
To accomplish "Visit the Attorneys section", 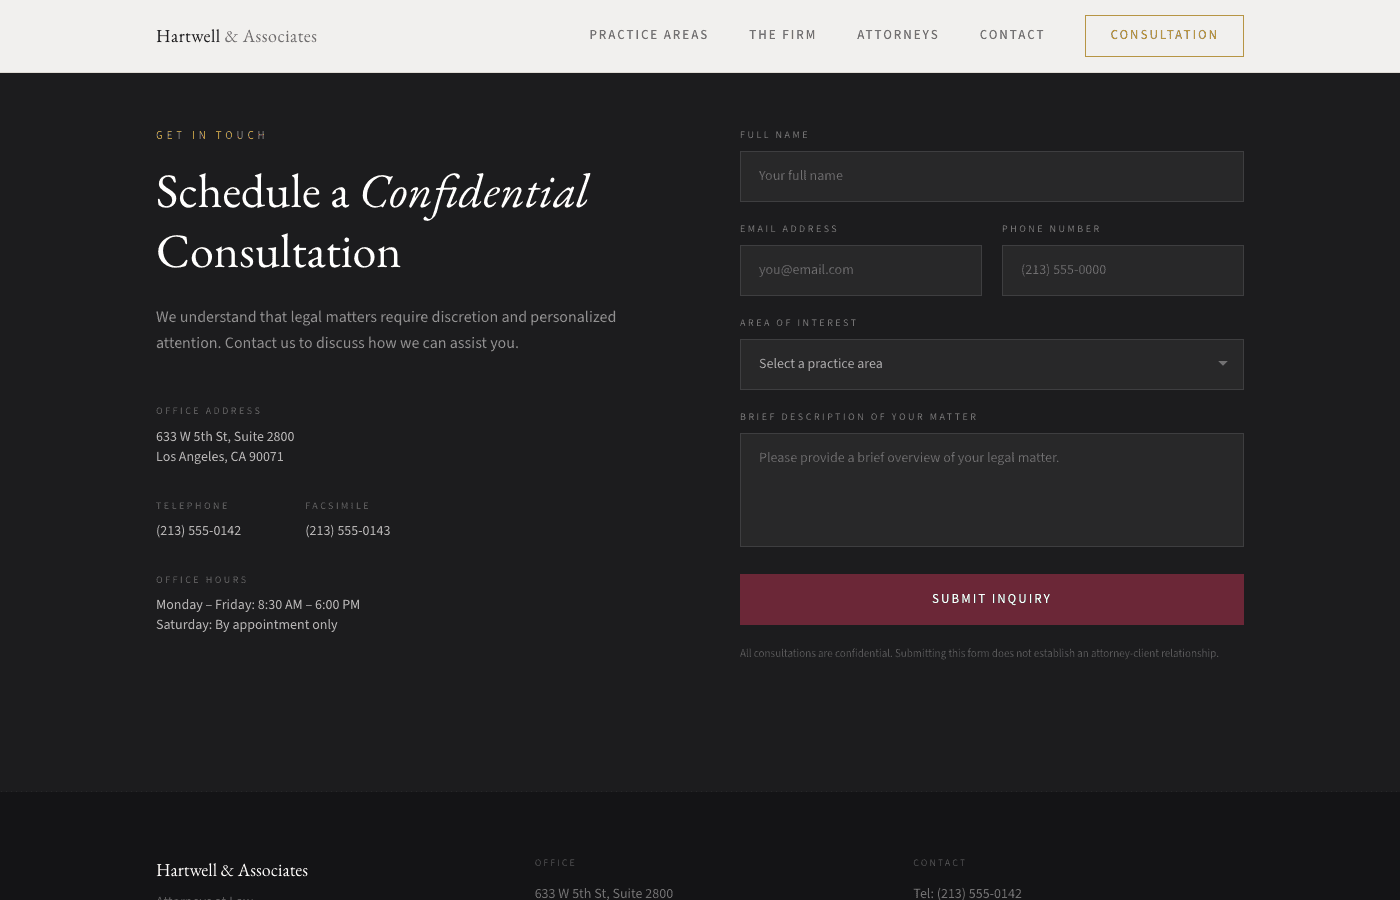I will click(898, 35).
